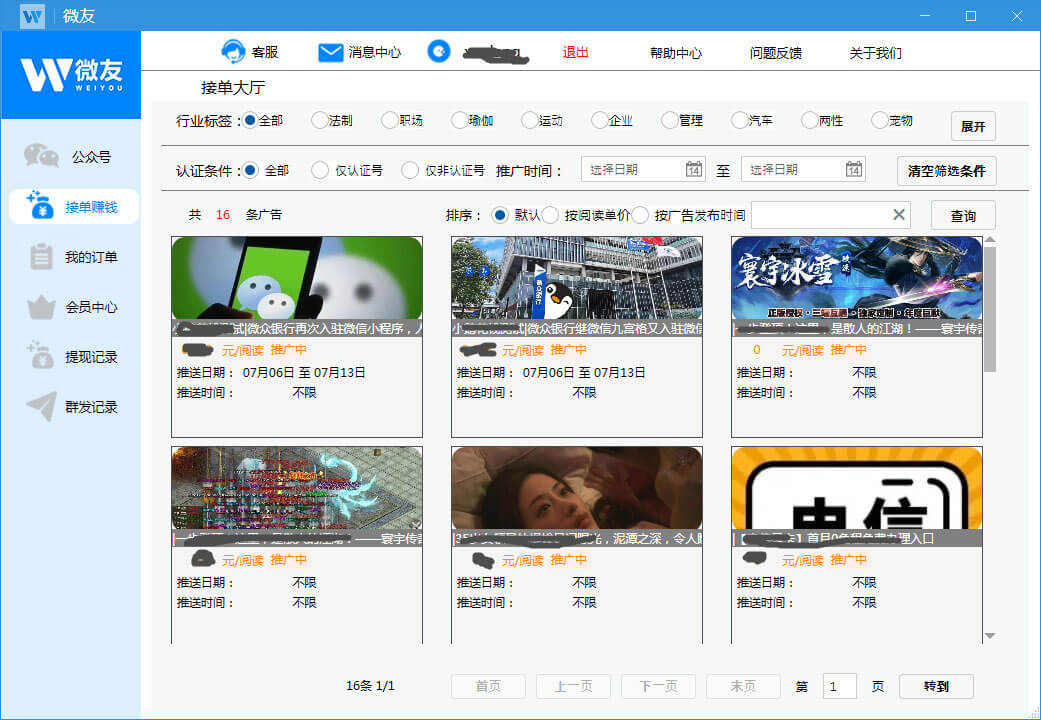Sort ads by 按阅读单价 option
This screenshot has width=1041, height=720.
pos(550,215)
